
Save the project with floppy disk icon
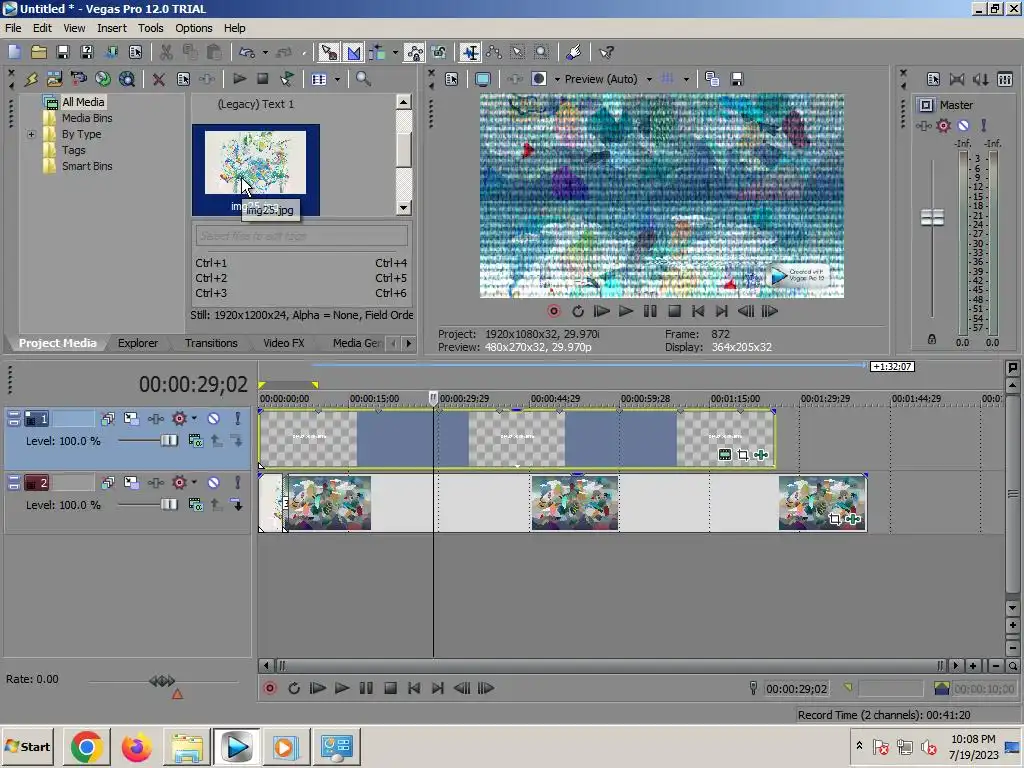tap(63, 52)
